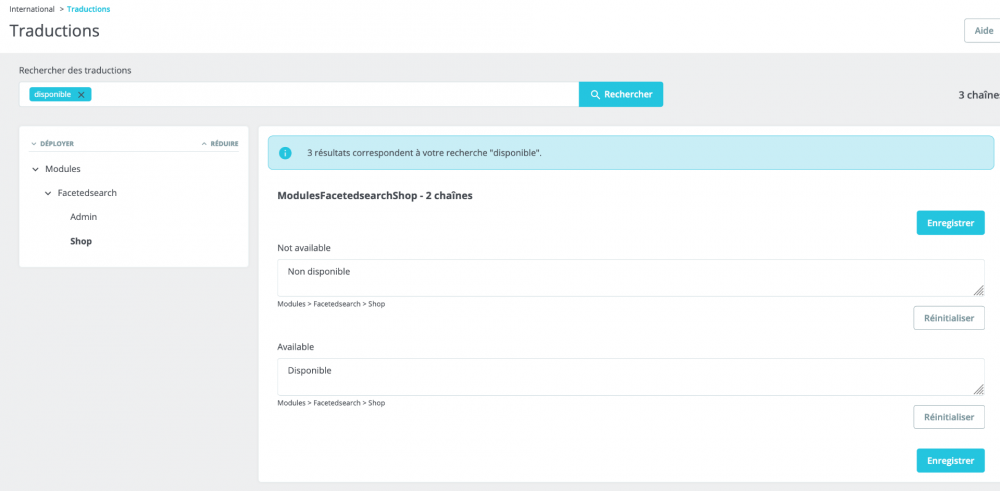Click the magnifier icon in Rechercher button
This screenshot has width=1000, height=491.
(x=595, y=94)
